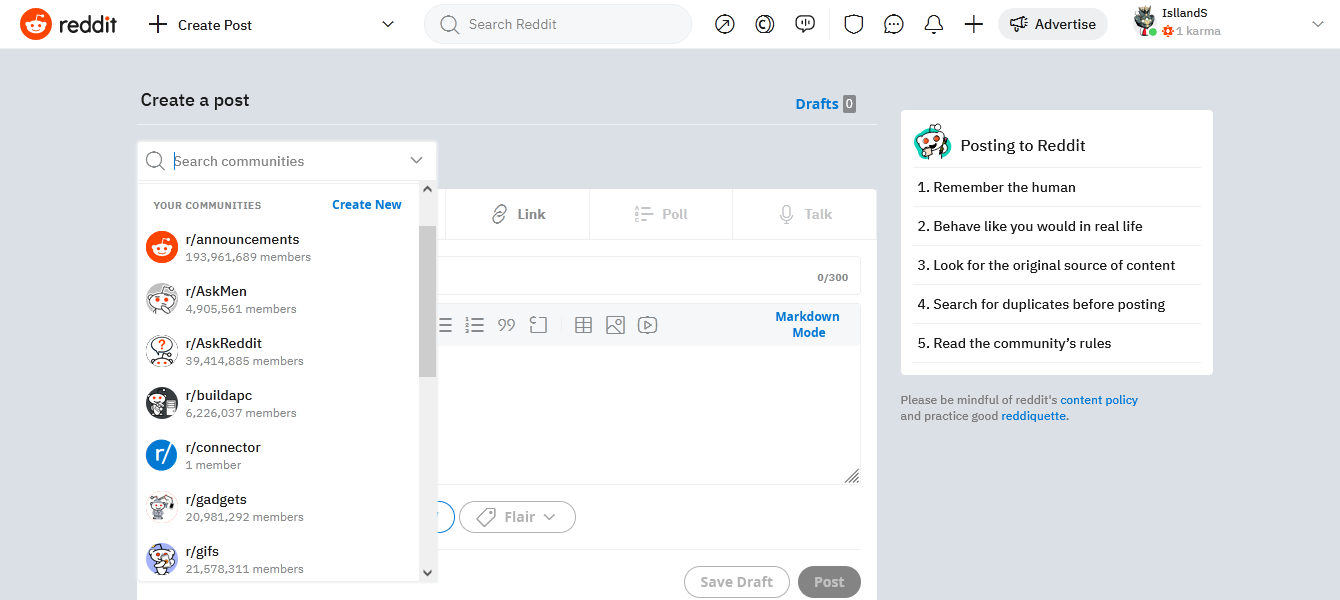Click Create New community link

[x=367, y=205]
